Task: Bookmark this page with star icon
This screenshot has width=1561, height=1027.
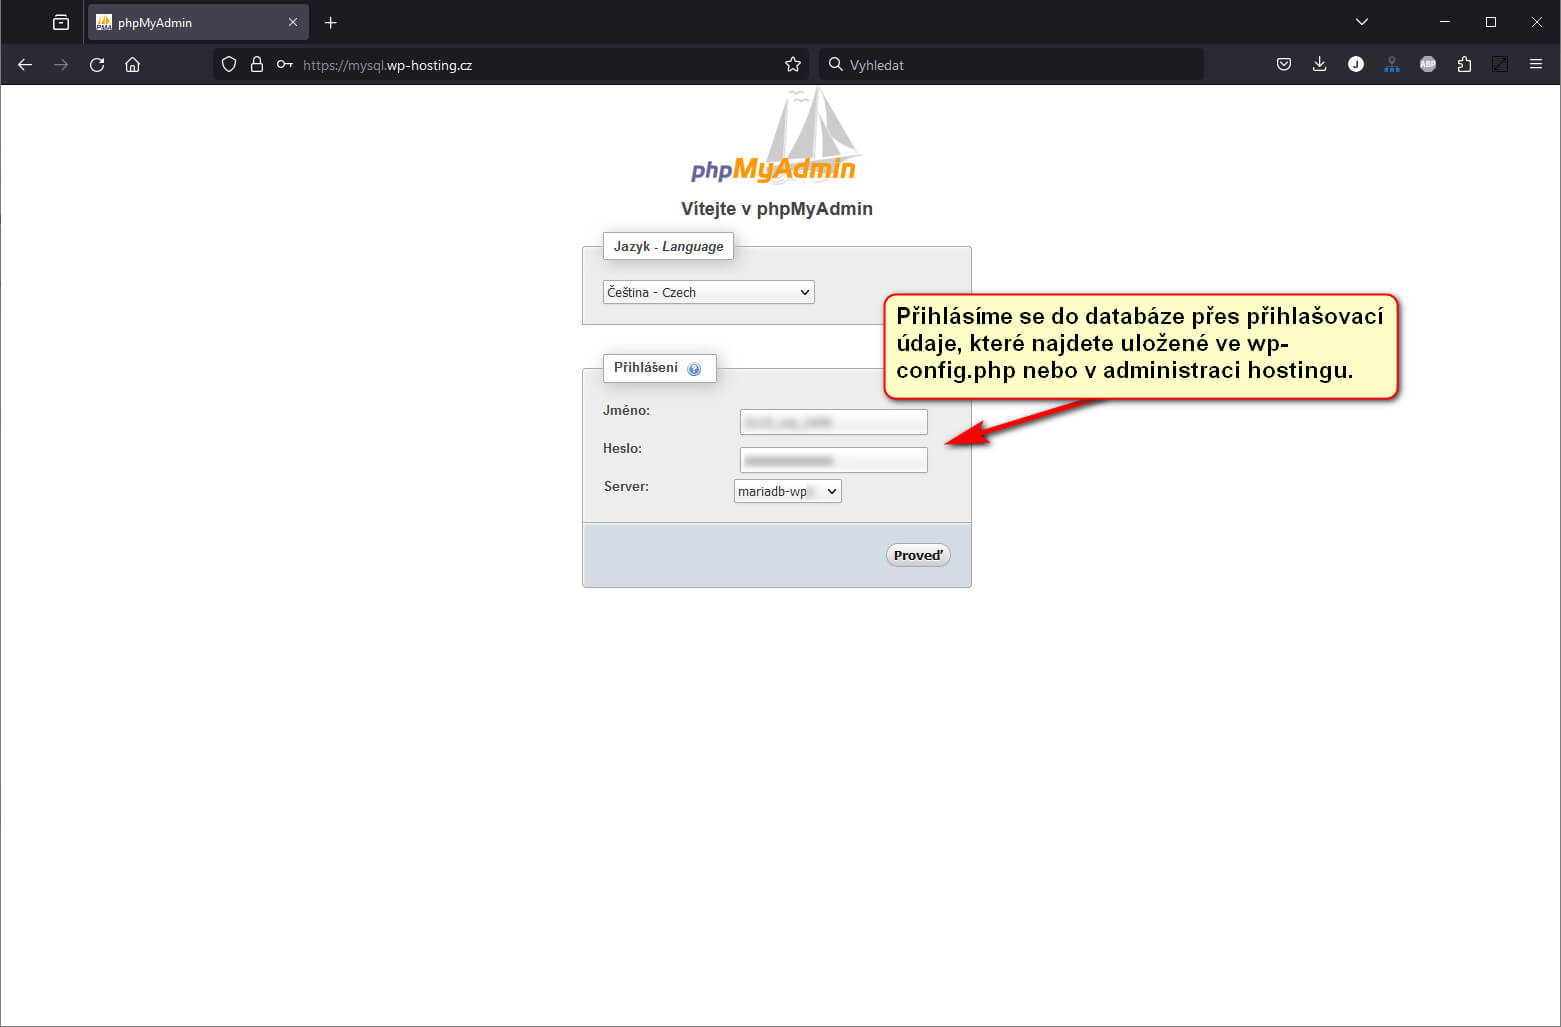Action: point(793,65)
